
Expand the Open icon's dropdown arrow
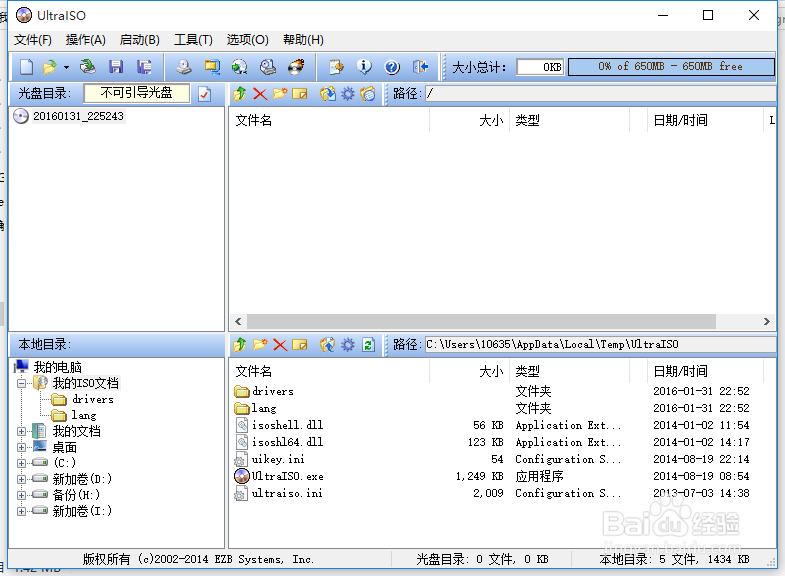coord(66,67)
